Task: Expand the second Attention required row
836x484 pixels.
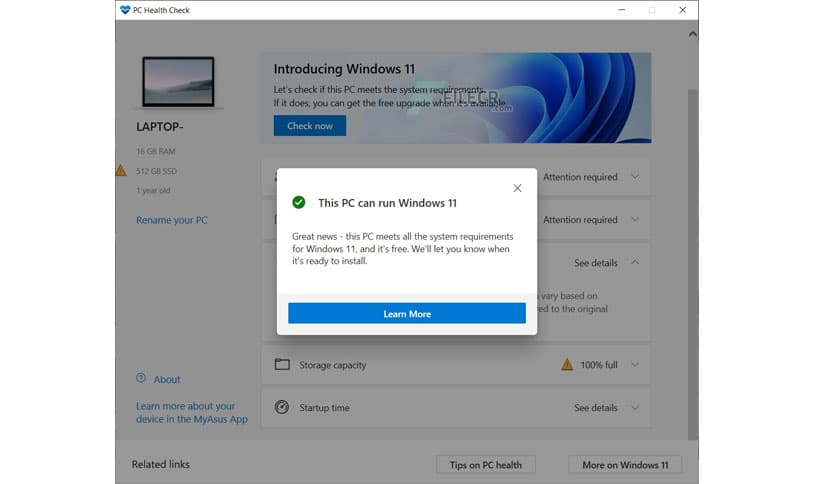Action: [x=635, y=220]
